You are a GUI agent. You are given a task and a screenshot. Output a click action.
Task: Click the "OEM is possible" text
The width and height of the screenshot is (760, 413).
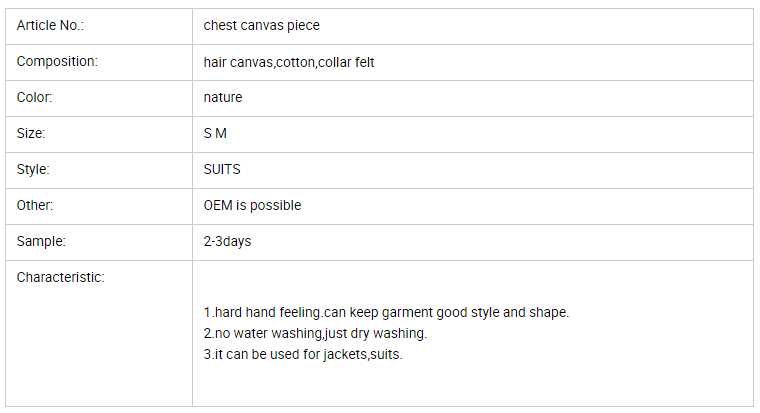252,205
